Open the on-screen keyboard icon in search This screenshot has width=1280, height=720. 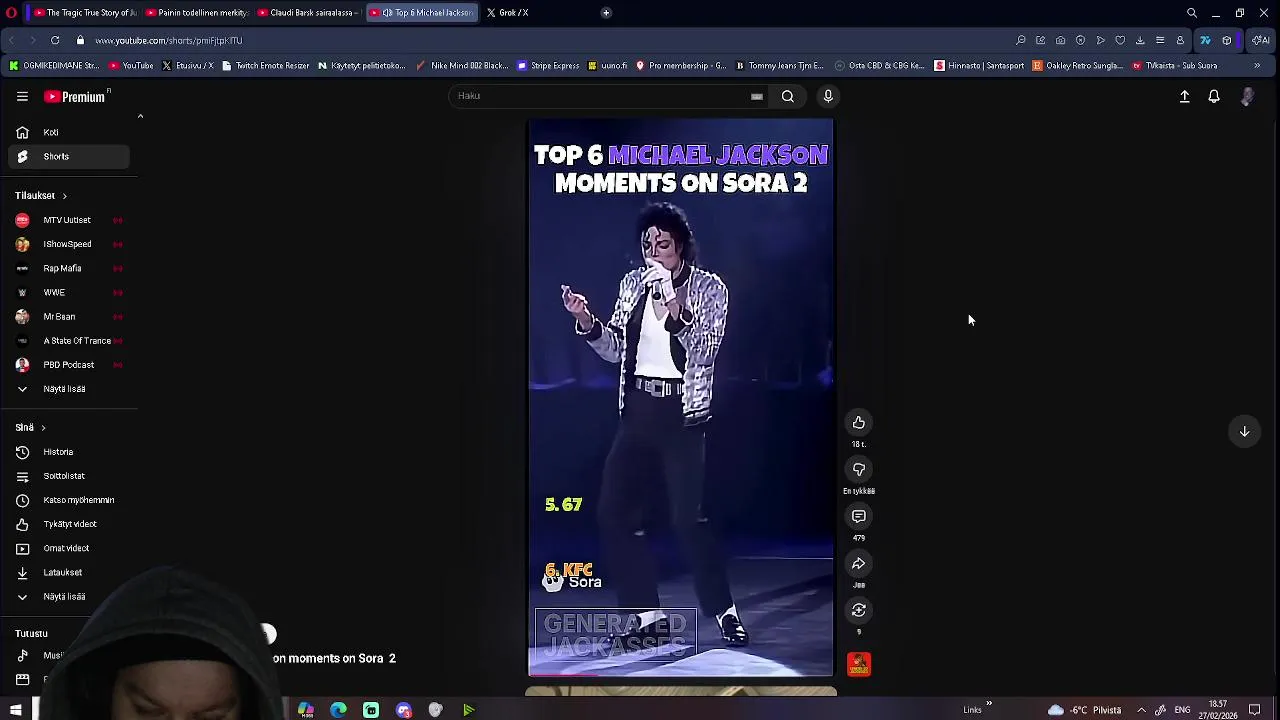pos(757,96)
